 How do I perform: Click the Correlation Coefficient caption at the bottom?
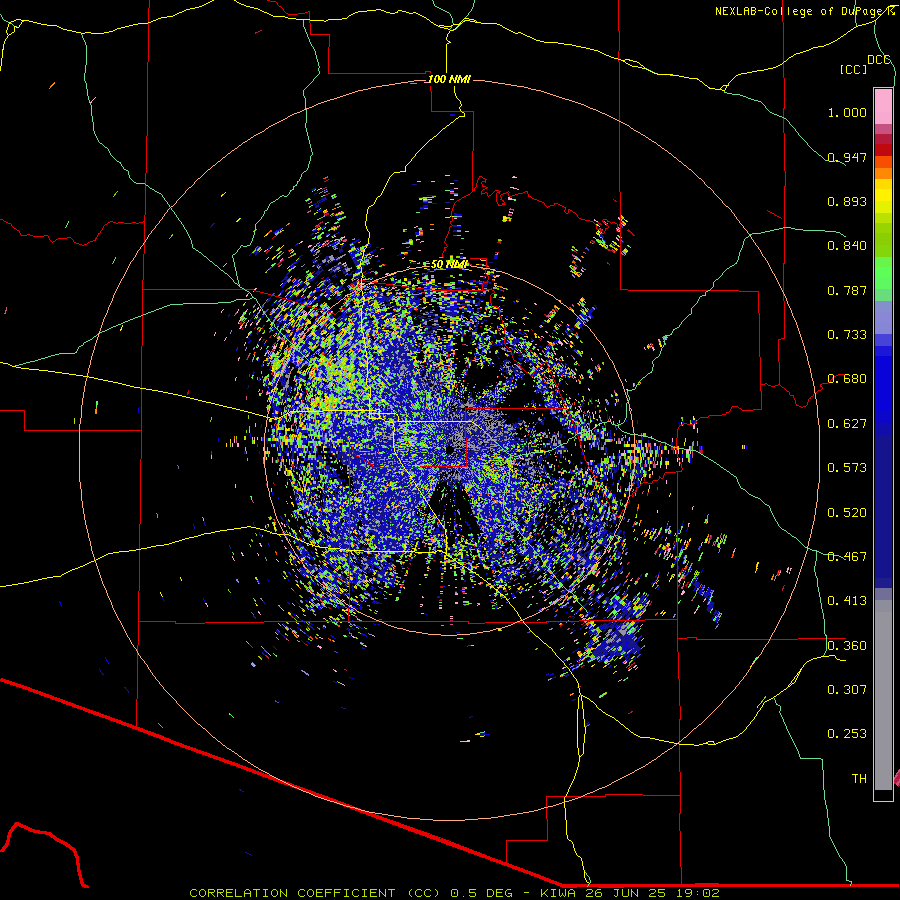[x=454, y=893]
